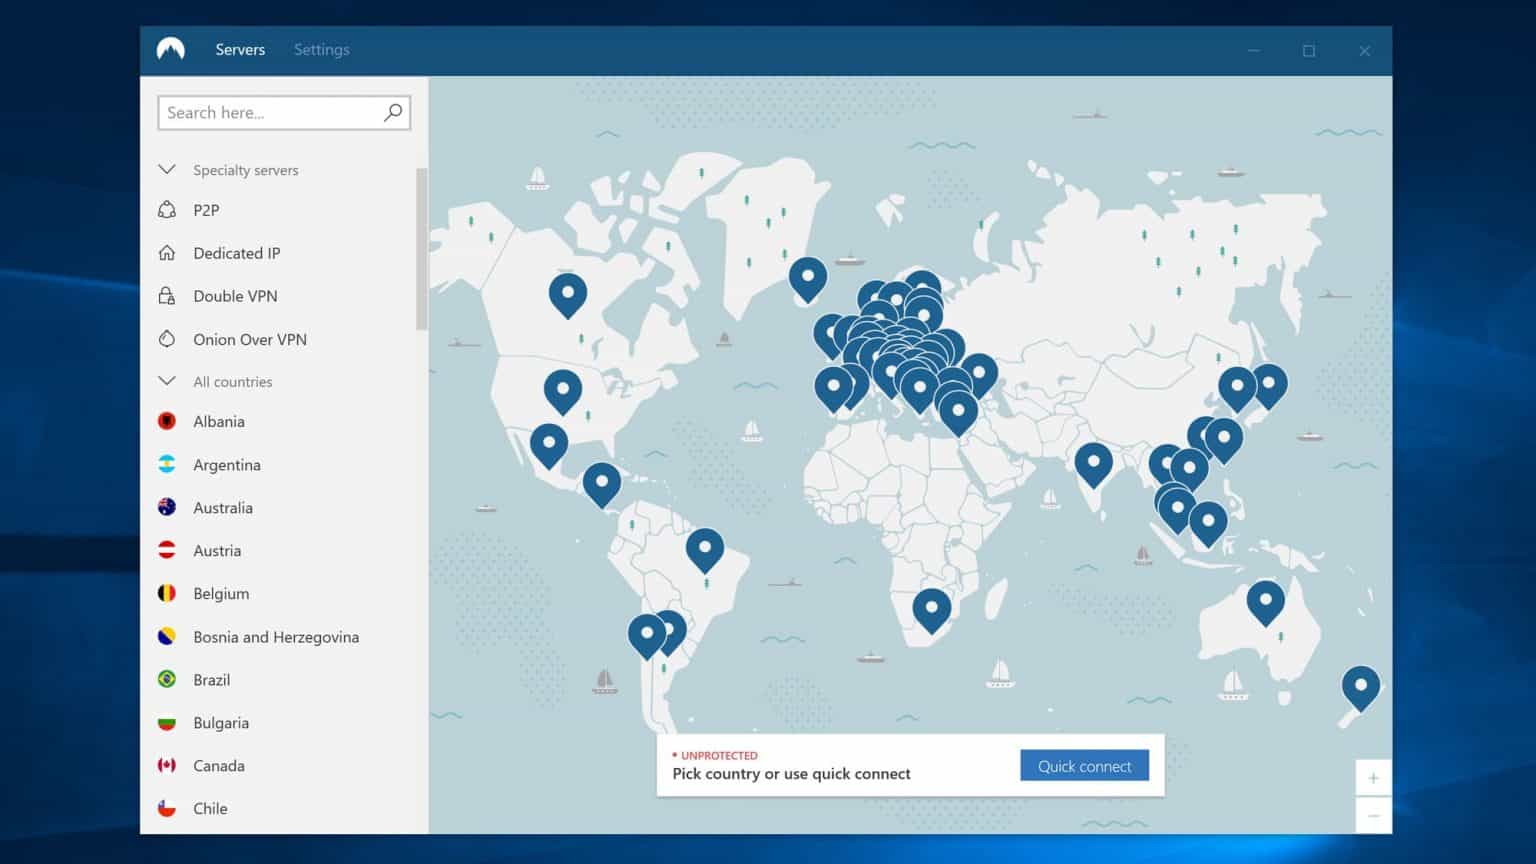Viewport: 1536px width, 864px height.
Task: Click the Australia flag icon
Action: pos(167,507)
